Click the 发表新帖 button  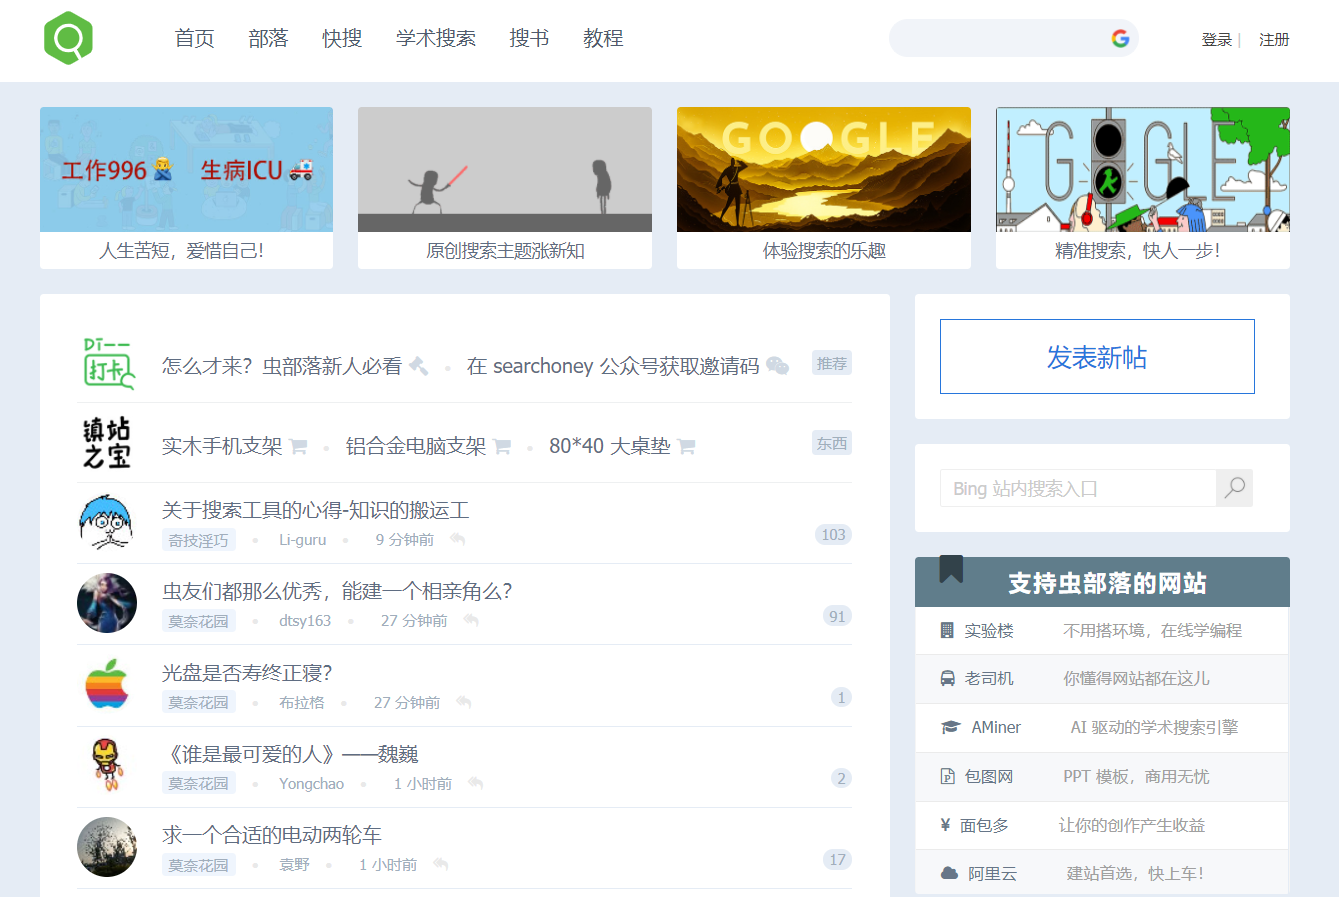pos(1097,357)
